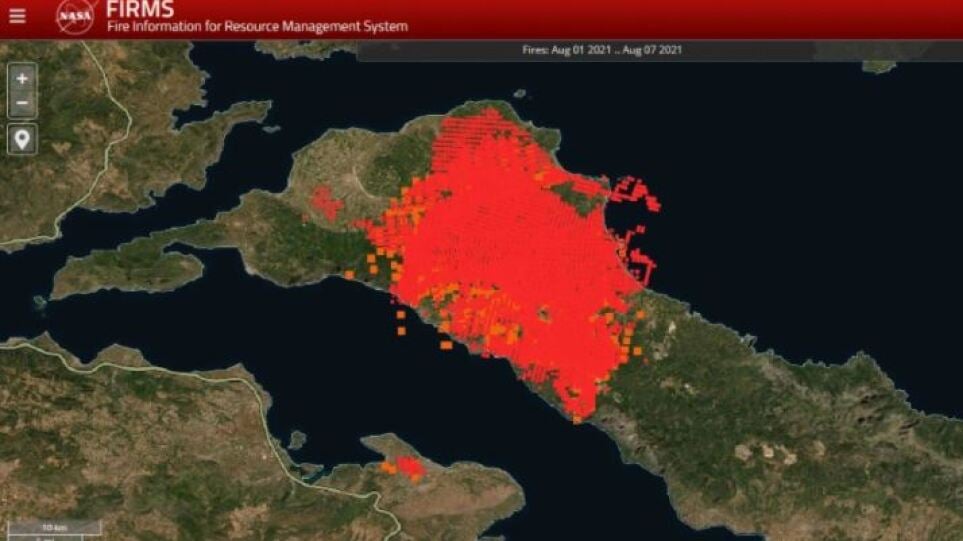This screenshot has height=541, width=963.
Task: Click the southern tip of the large fire area
Action: point(577,412)
